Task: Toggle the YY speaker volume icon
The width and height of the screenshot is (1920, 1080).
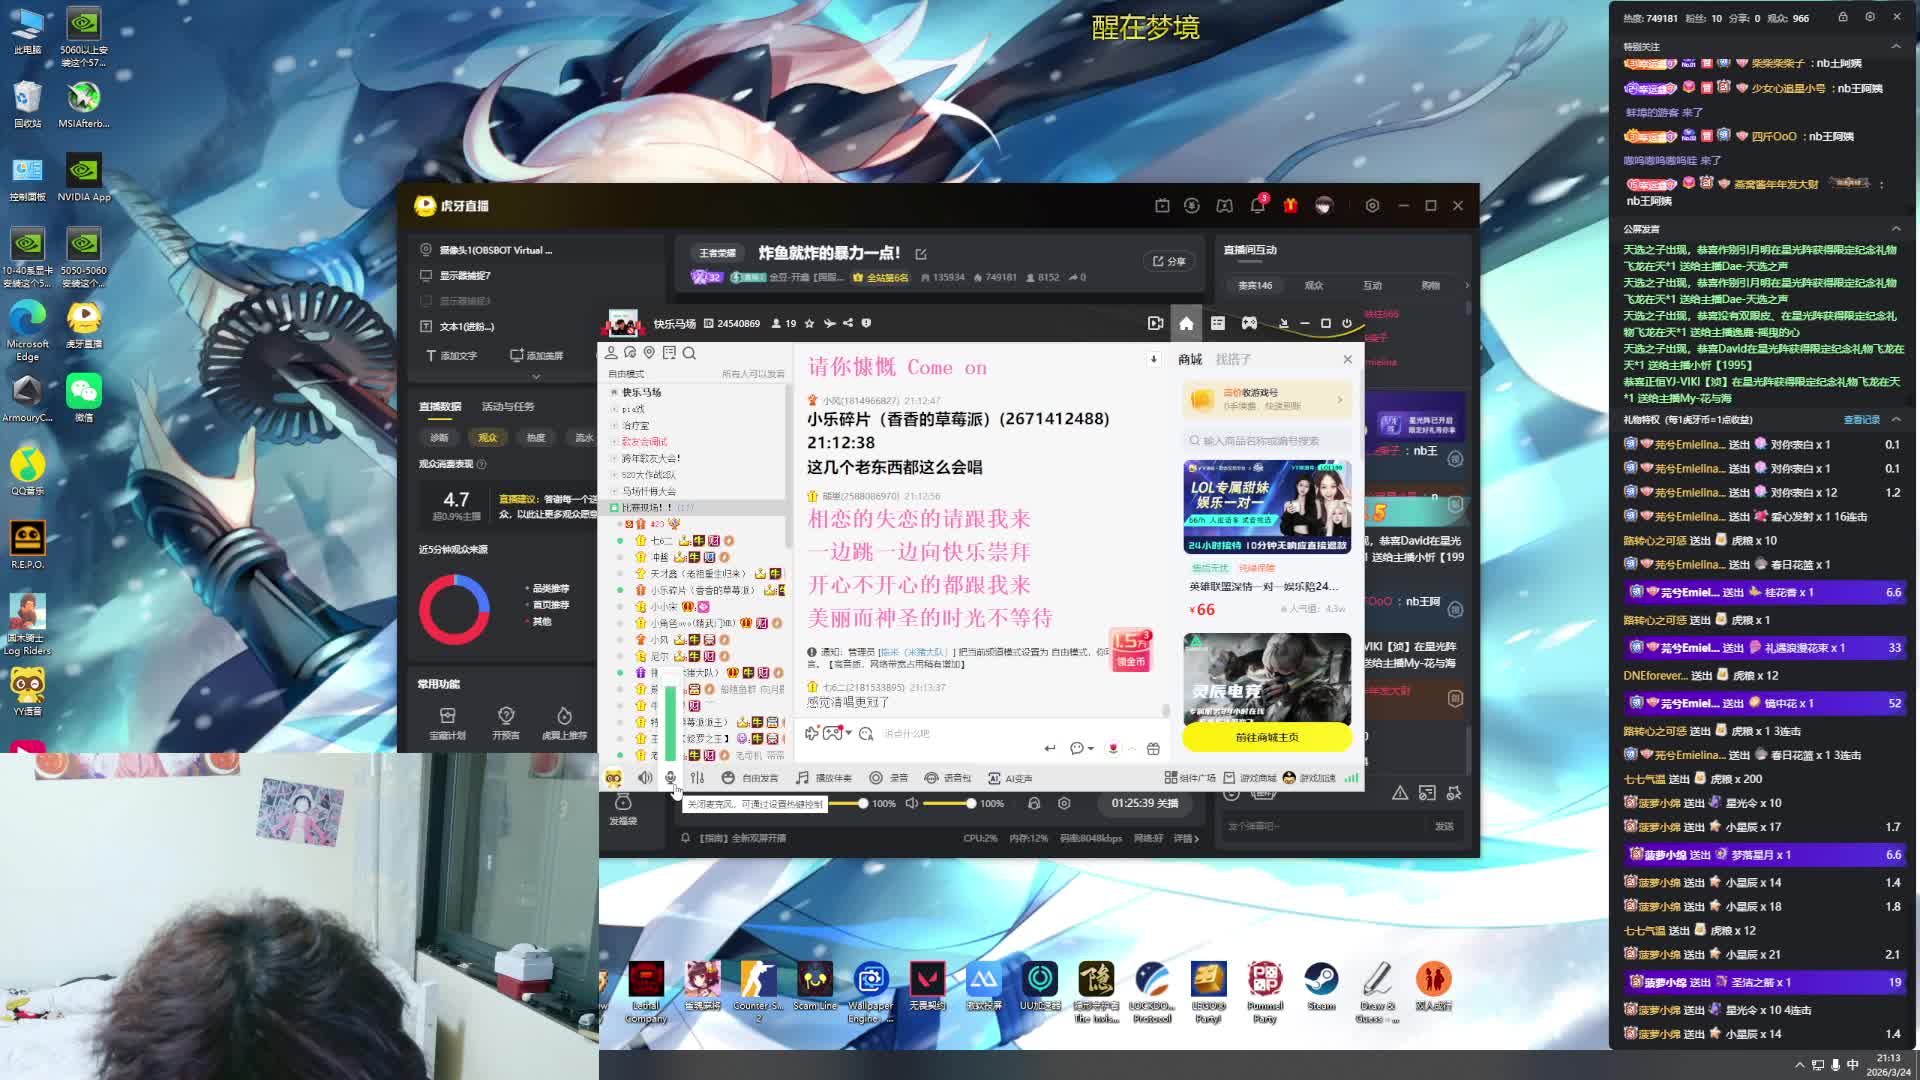Action: (x=646, y=778)
